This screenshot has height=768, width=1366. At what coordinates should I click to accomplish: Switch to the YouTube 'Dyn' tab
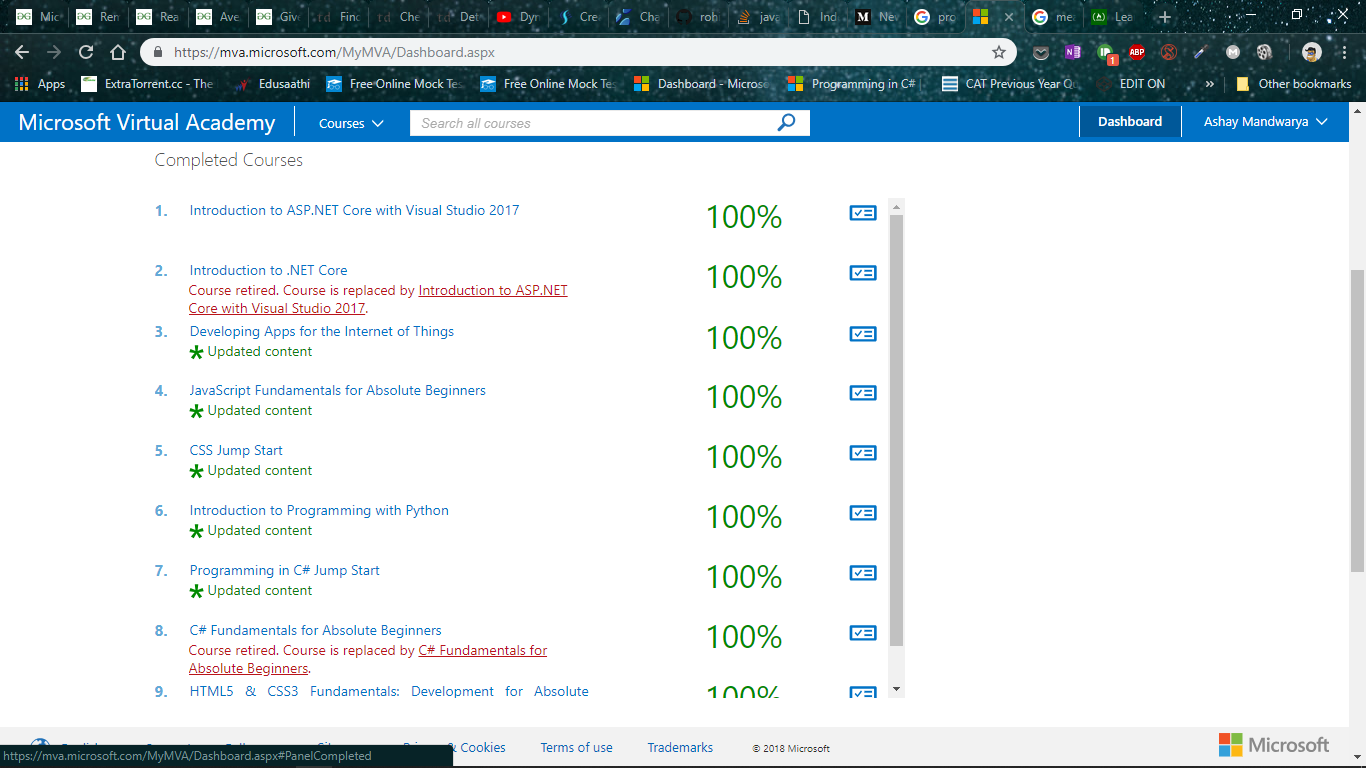[x=518, y=17]
